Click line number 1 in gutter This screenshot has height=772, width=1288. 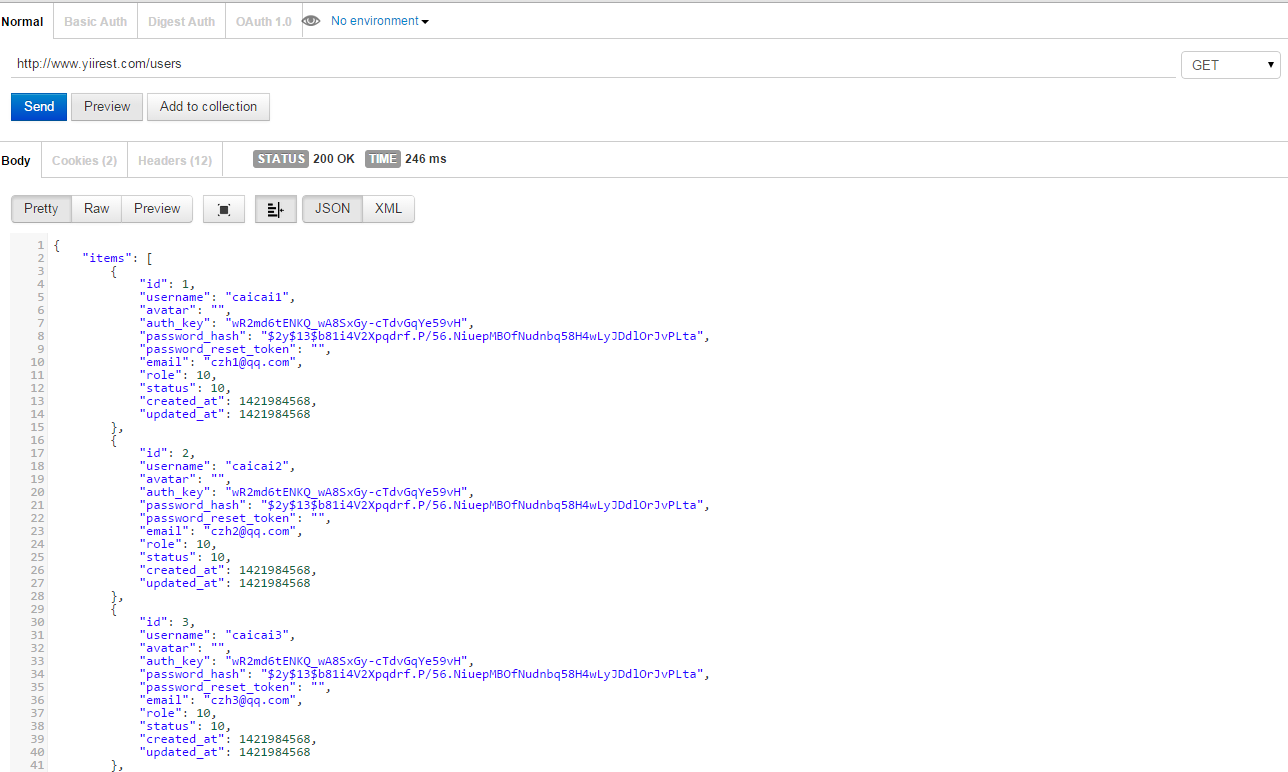(x=40, y=245)
